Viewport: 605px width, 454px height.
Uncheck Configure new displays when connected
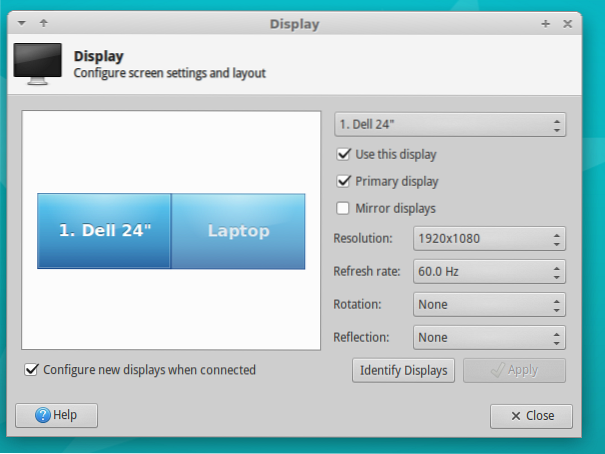coord(32,370)
